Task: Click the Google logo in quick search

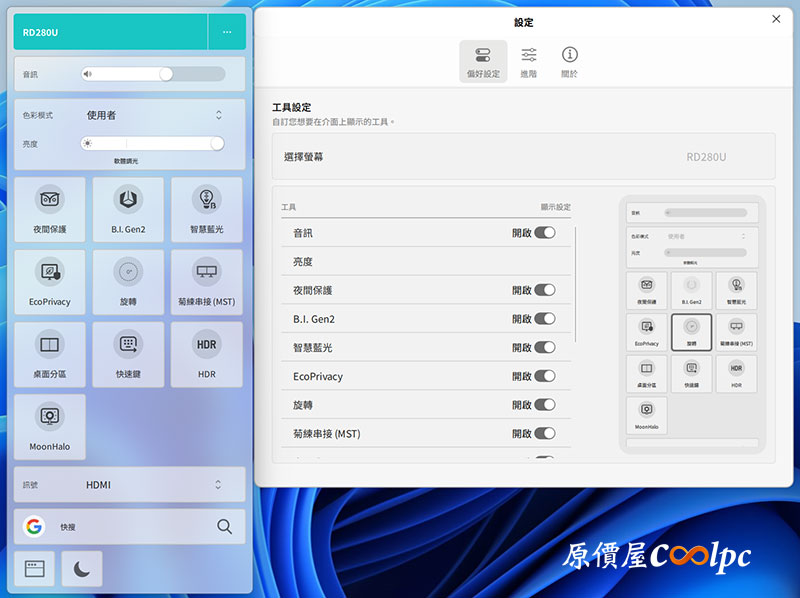Action: pyautogui.click(x=34, y=526)
